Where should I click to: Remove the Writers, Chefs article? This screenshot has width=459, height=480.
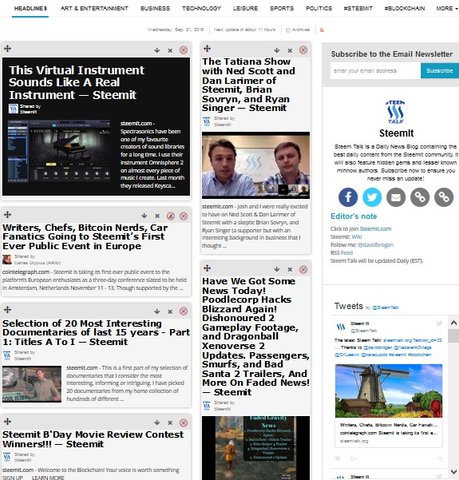[x=157, y=216]
